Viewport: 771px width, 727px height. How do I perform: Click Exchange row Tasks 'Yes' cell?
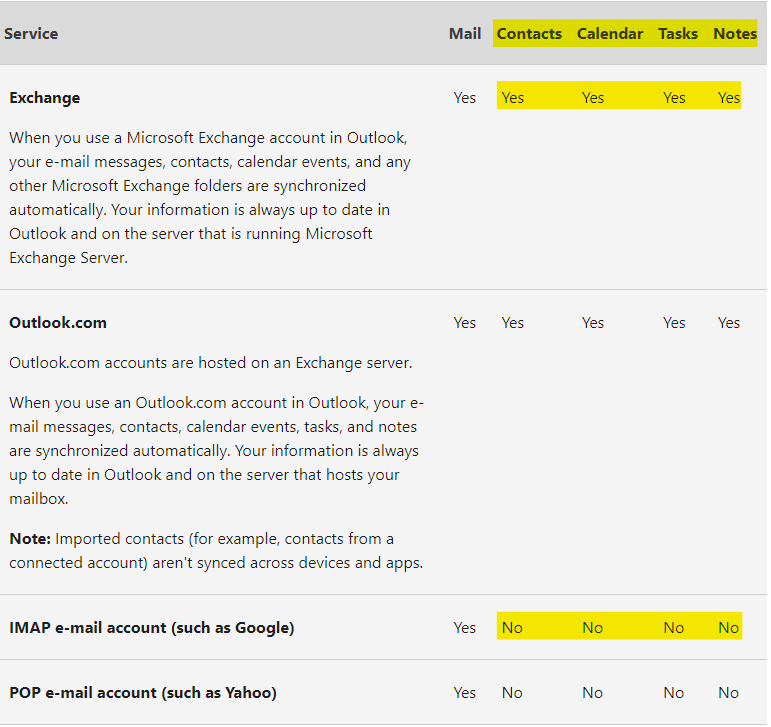(674, 97)
